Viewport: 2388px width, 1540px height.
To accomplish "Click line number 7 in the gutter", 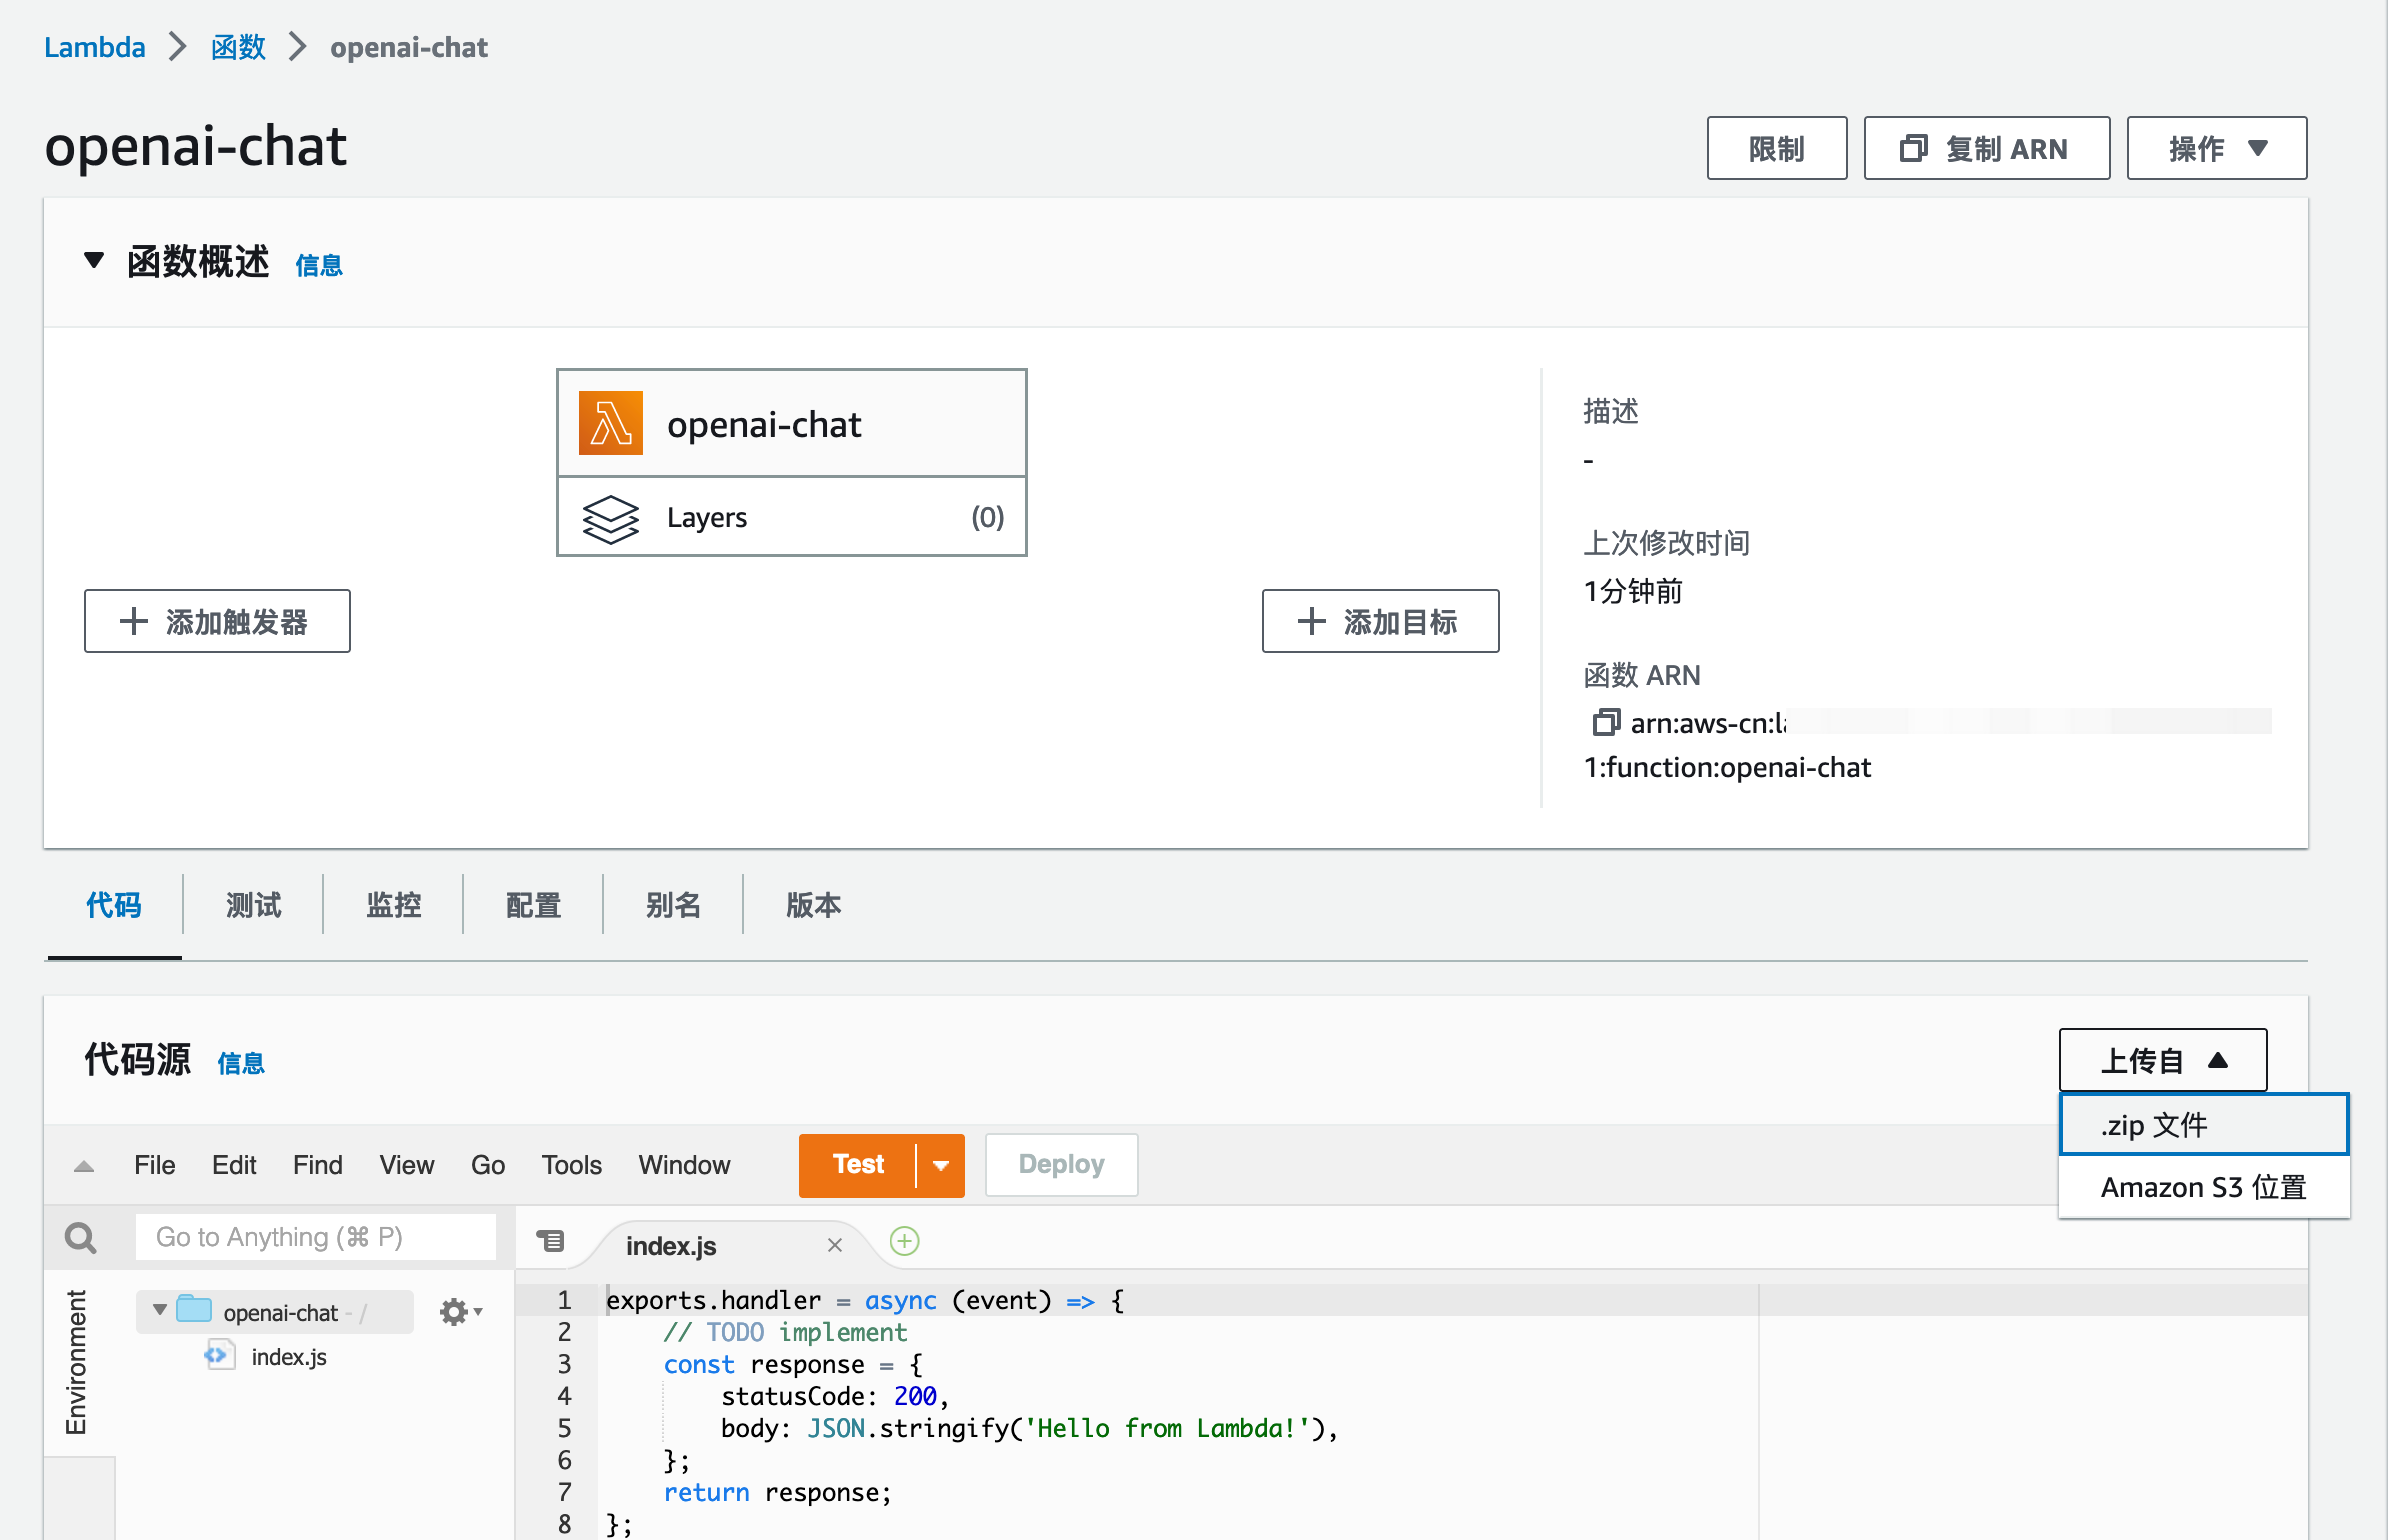I will click(x=564, y=1492).
